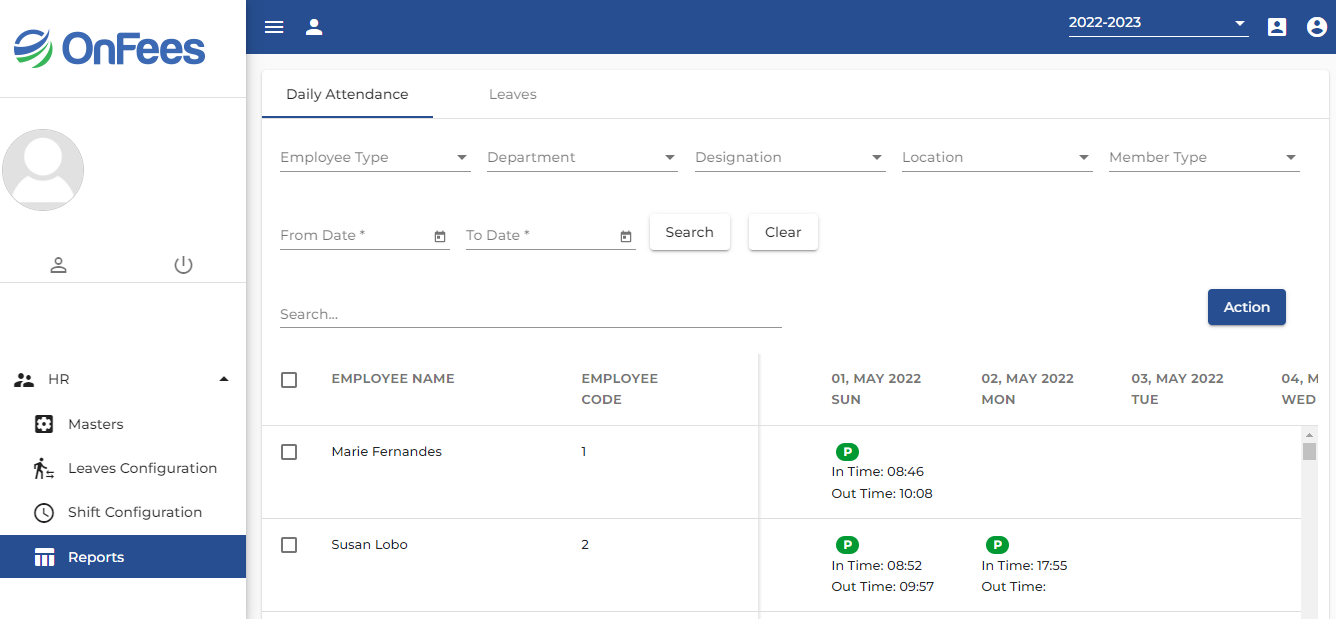Click the profile outline icon in sidebar
The width and height of the screenshot is (1336, 619).
(x=59, y=265)
